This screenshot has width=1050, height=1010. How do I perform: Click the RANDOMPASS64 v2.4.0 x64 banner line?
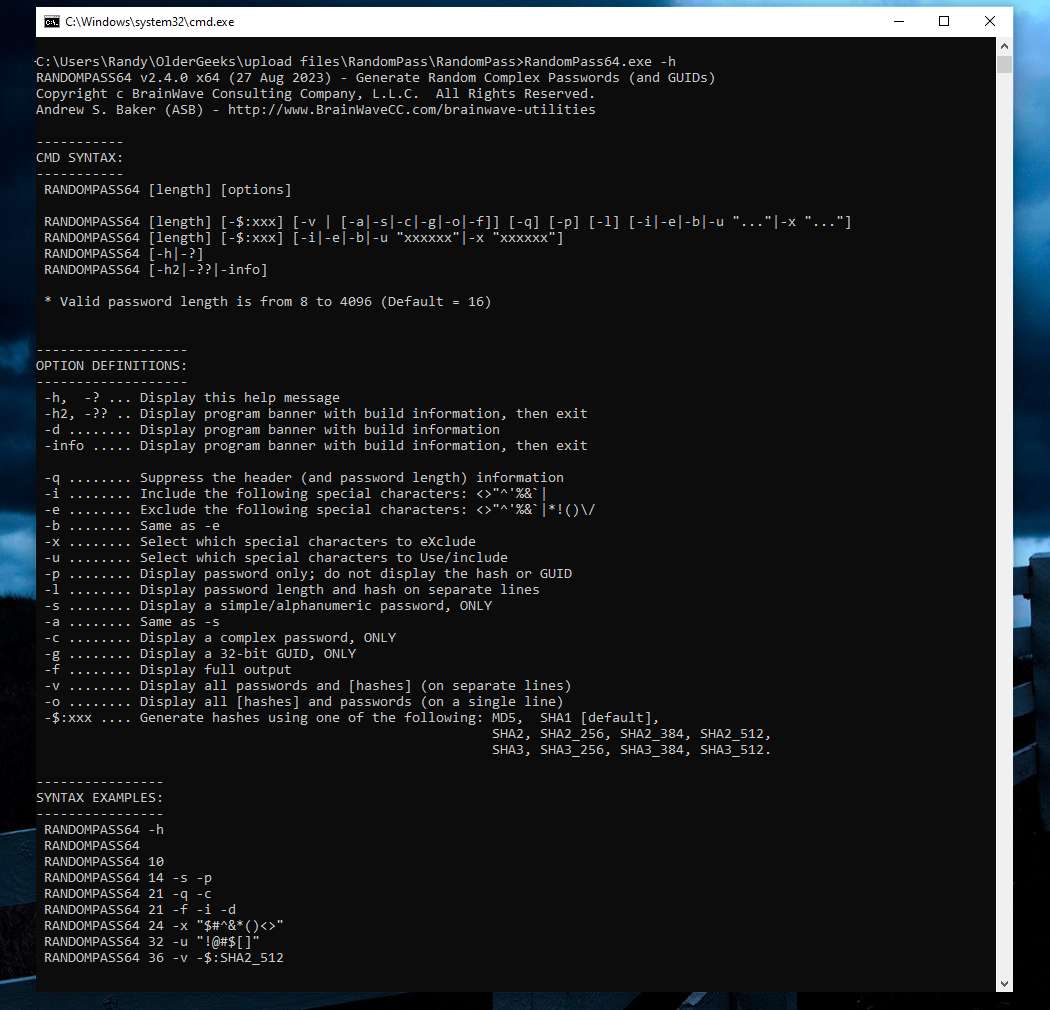376,78
